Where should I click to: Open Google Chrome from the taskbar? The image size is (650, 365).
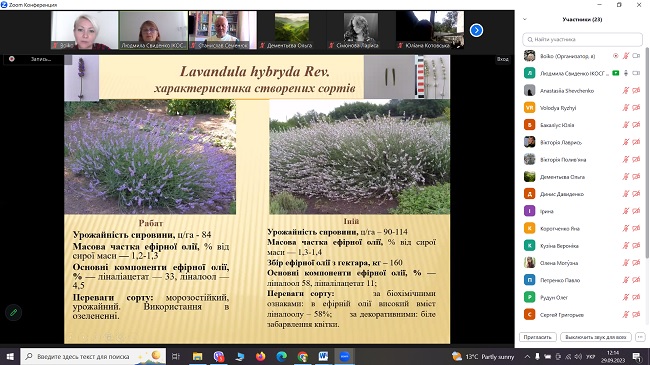point(302,356)
